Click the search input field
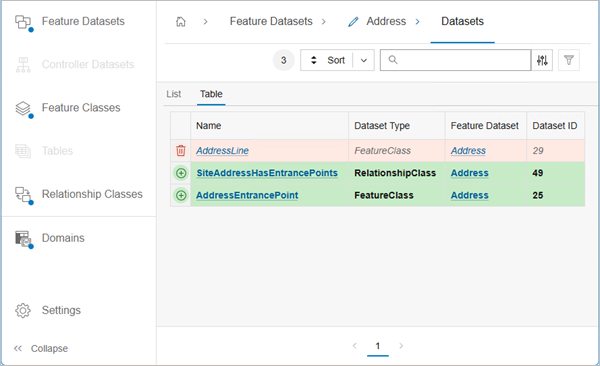This screenshot has height=366, width=600. 455,60
